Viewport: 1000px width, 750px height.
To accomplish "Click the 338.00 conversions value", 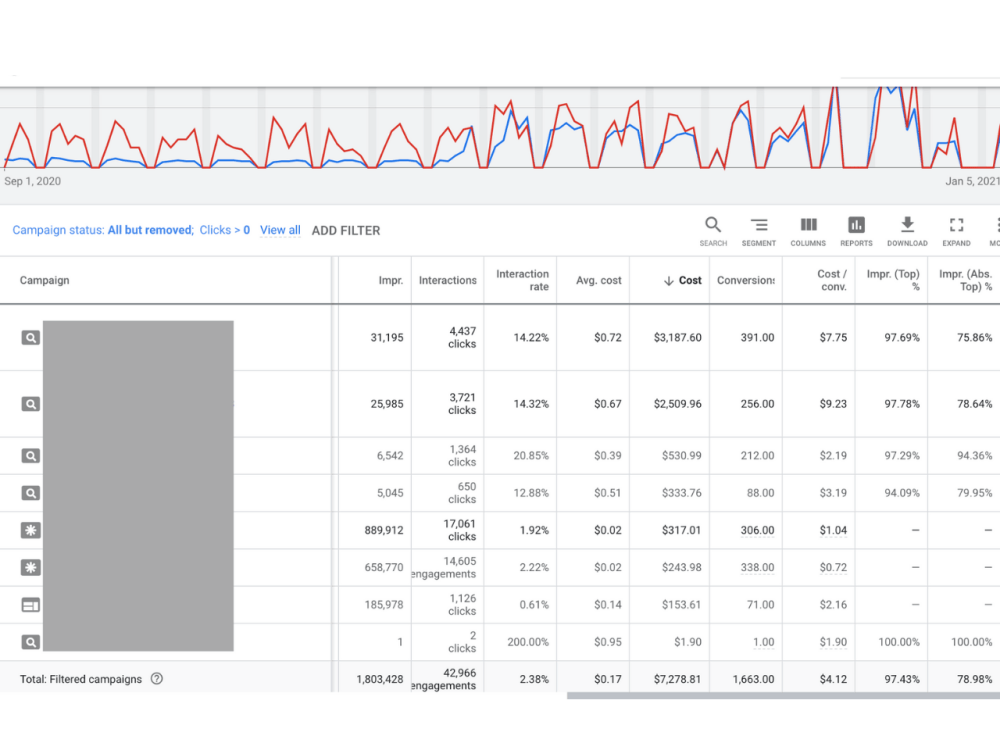I will (757, 567).
